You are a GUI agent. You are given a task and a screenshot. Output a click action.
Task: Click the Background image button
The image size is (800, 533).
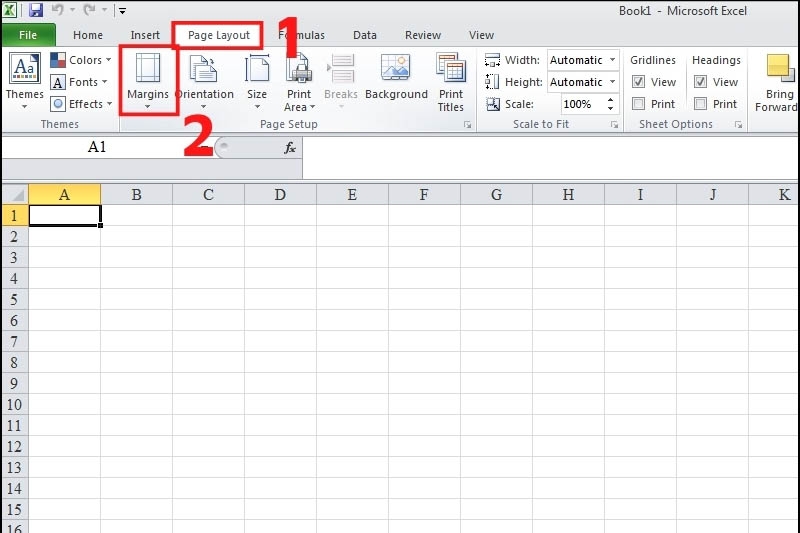click(396, 77)
